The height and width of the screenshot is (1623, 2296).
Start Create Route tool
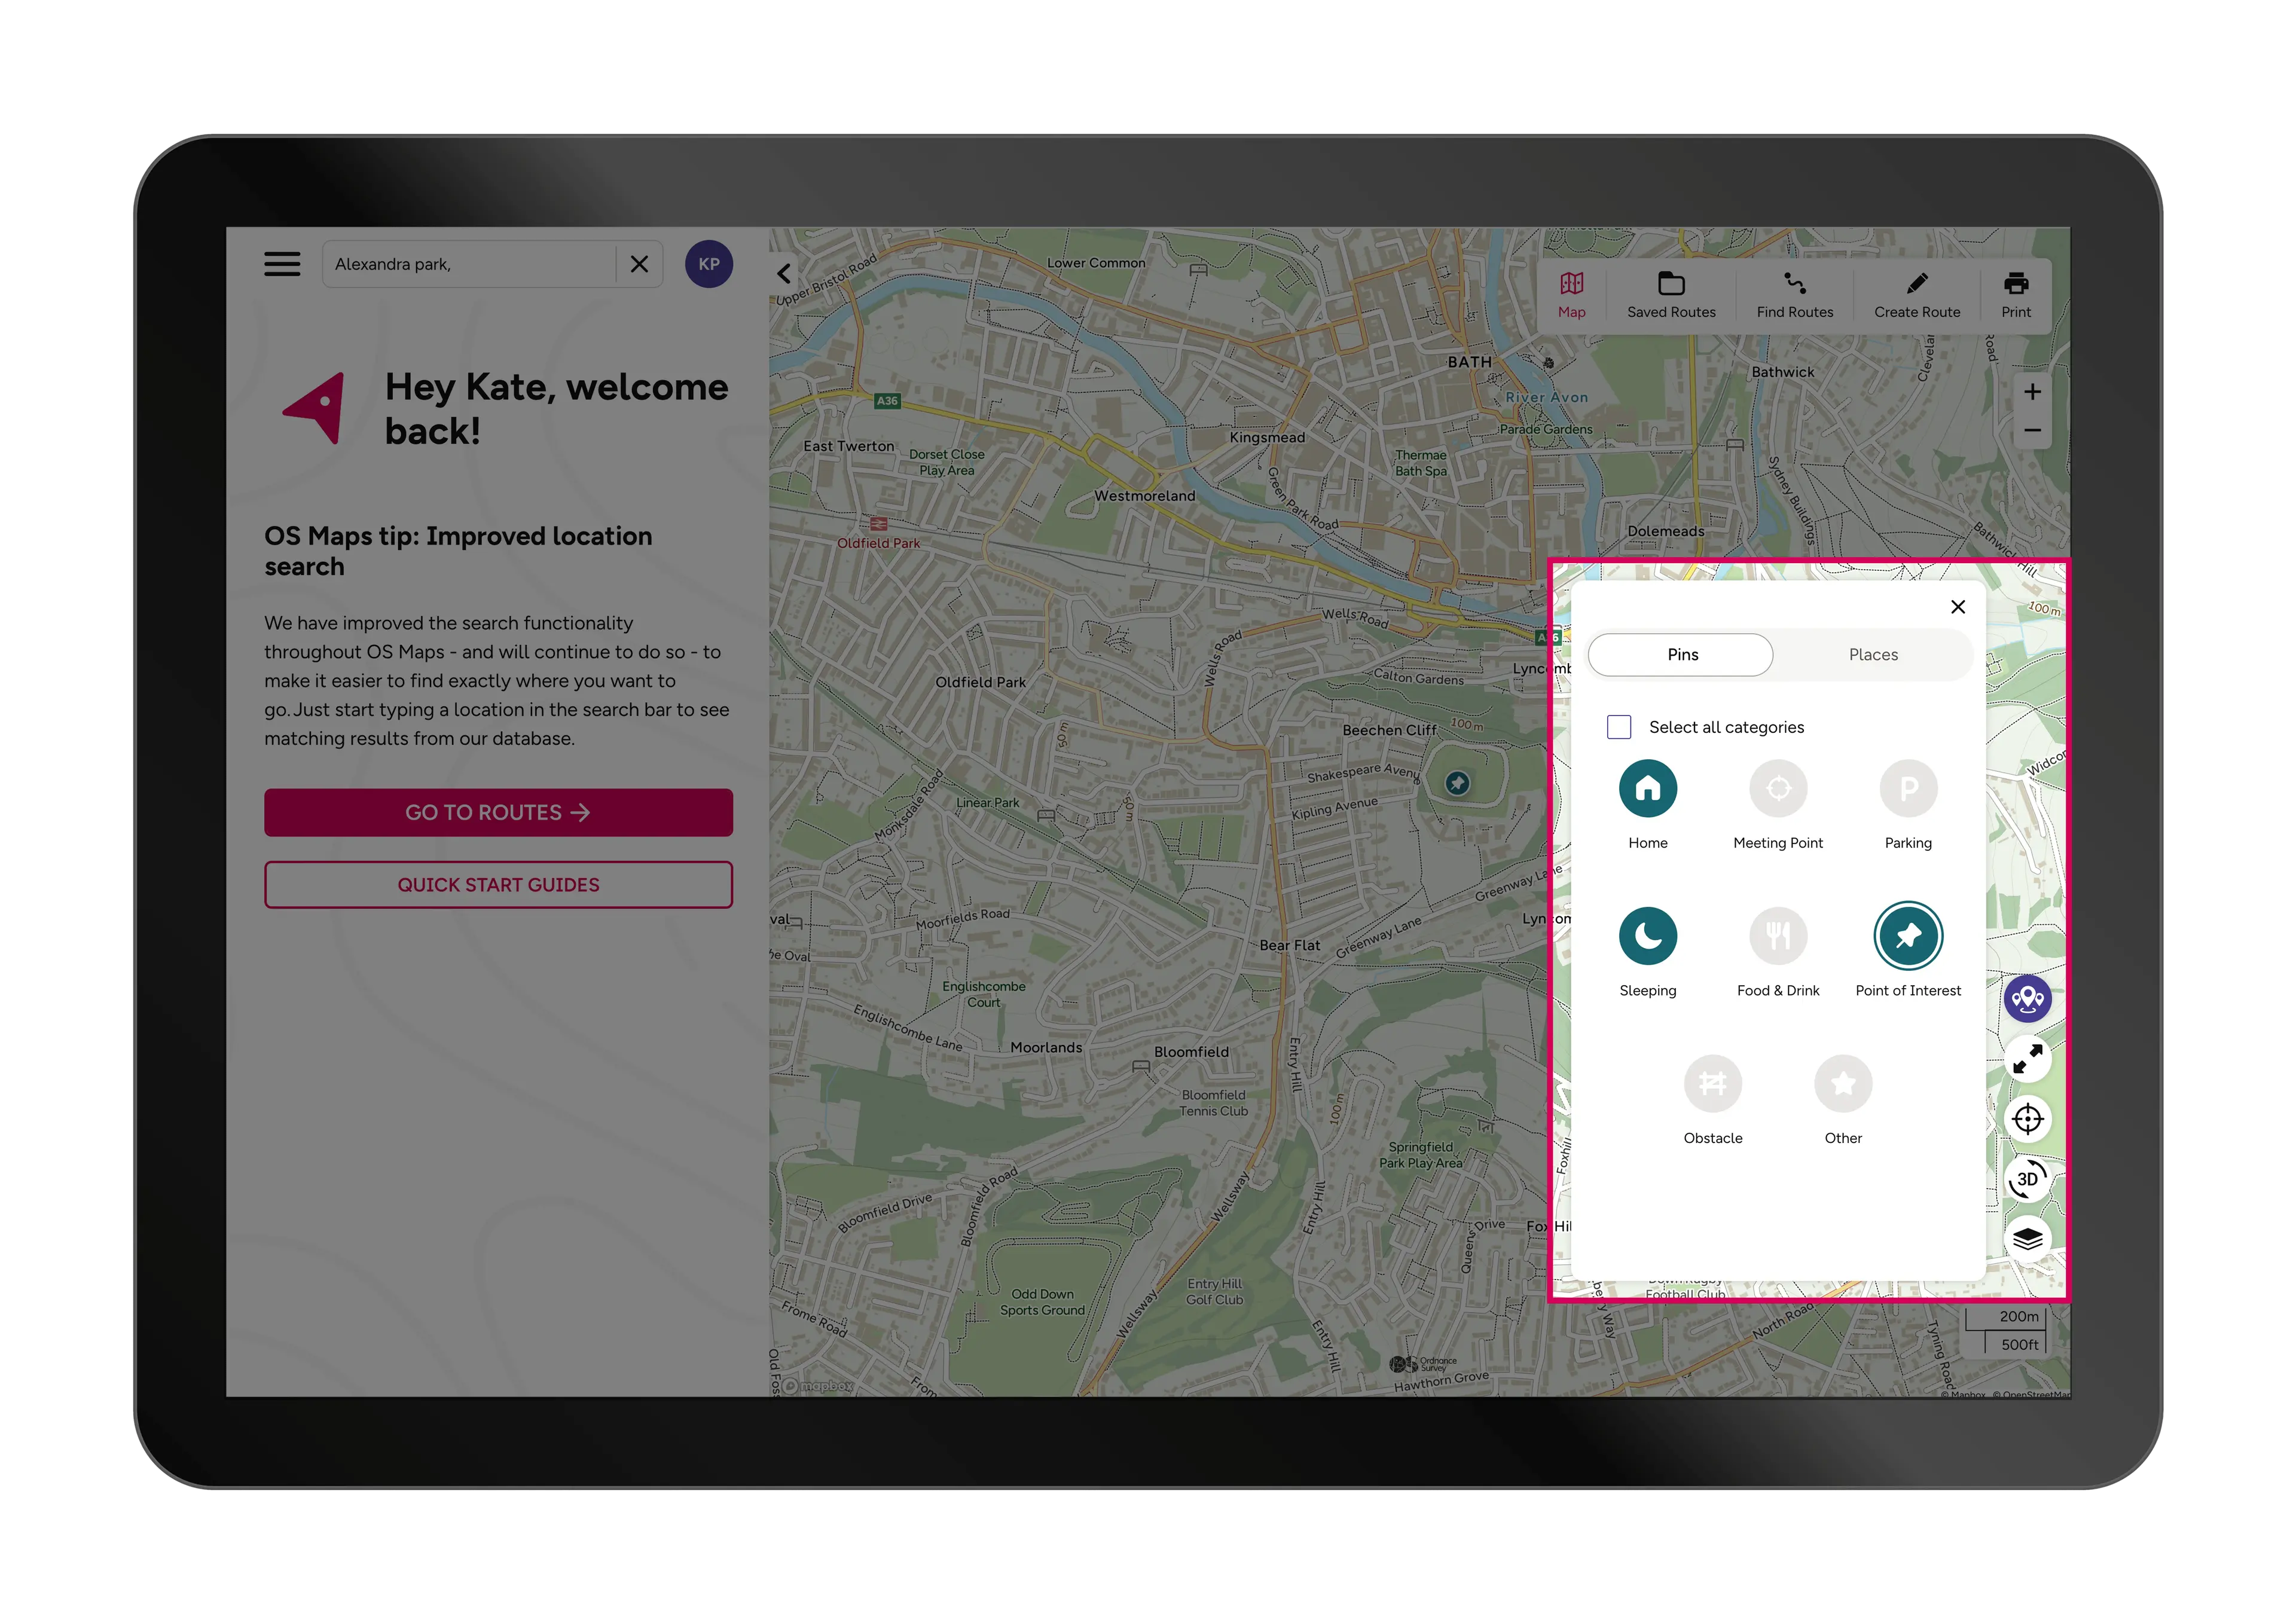click(x=1917, y=295)
